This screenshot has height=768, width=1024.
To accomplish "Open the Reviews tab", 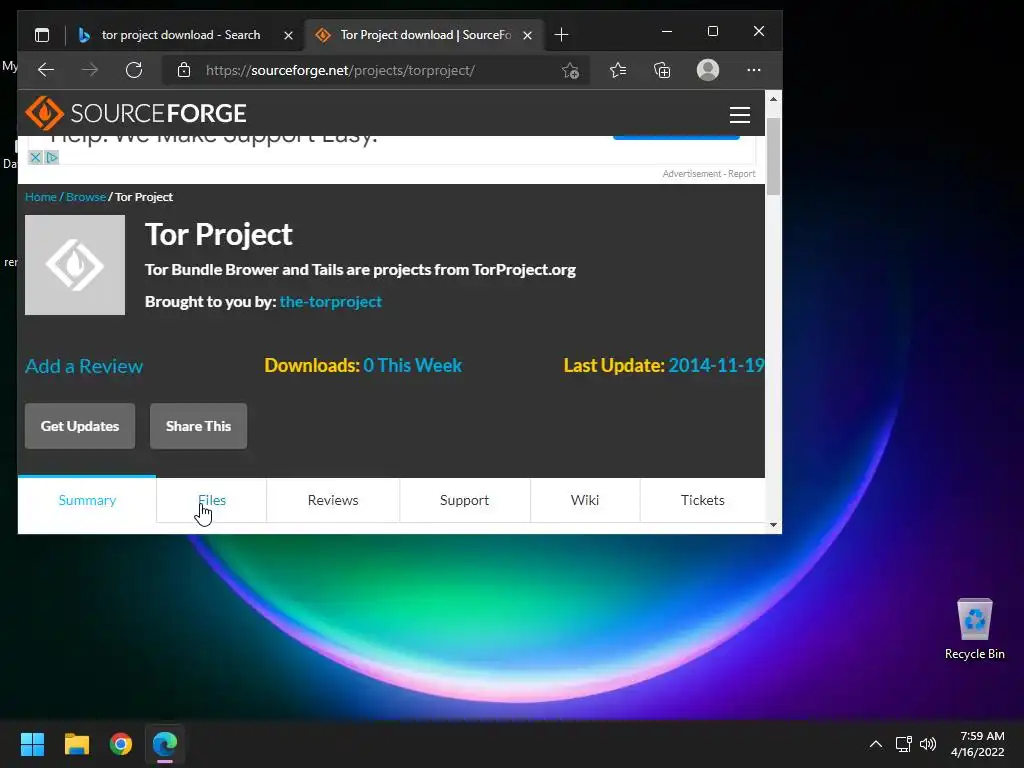I will [333, 500].
